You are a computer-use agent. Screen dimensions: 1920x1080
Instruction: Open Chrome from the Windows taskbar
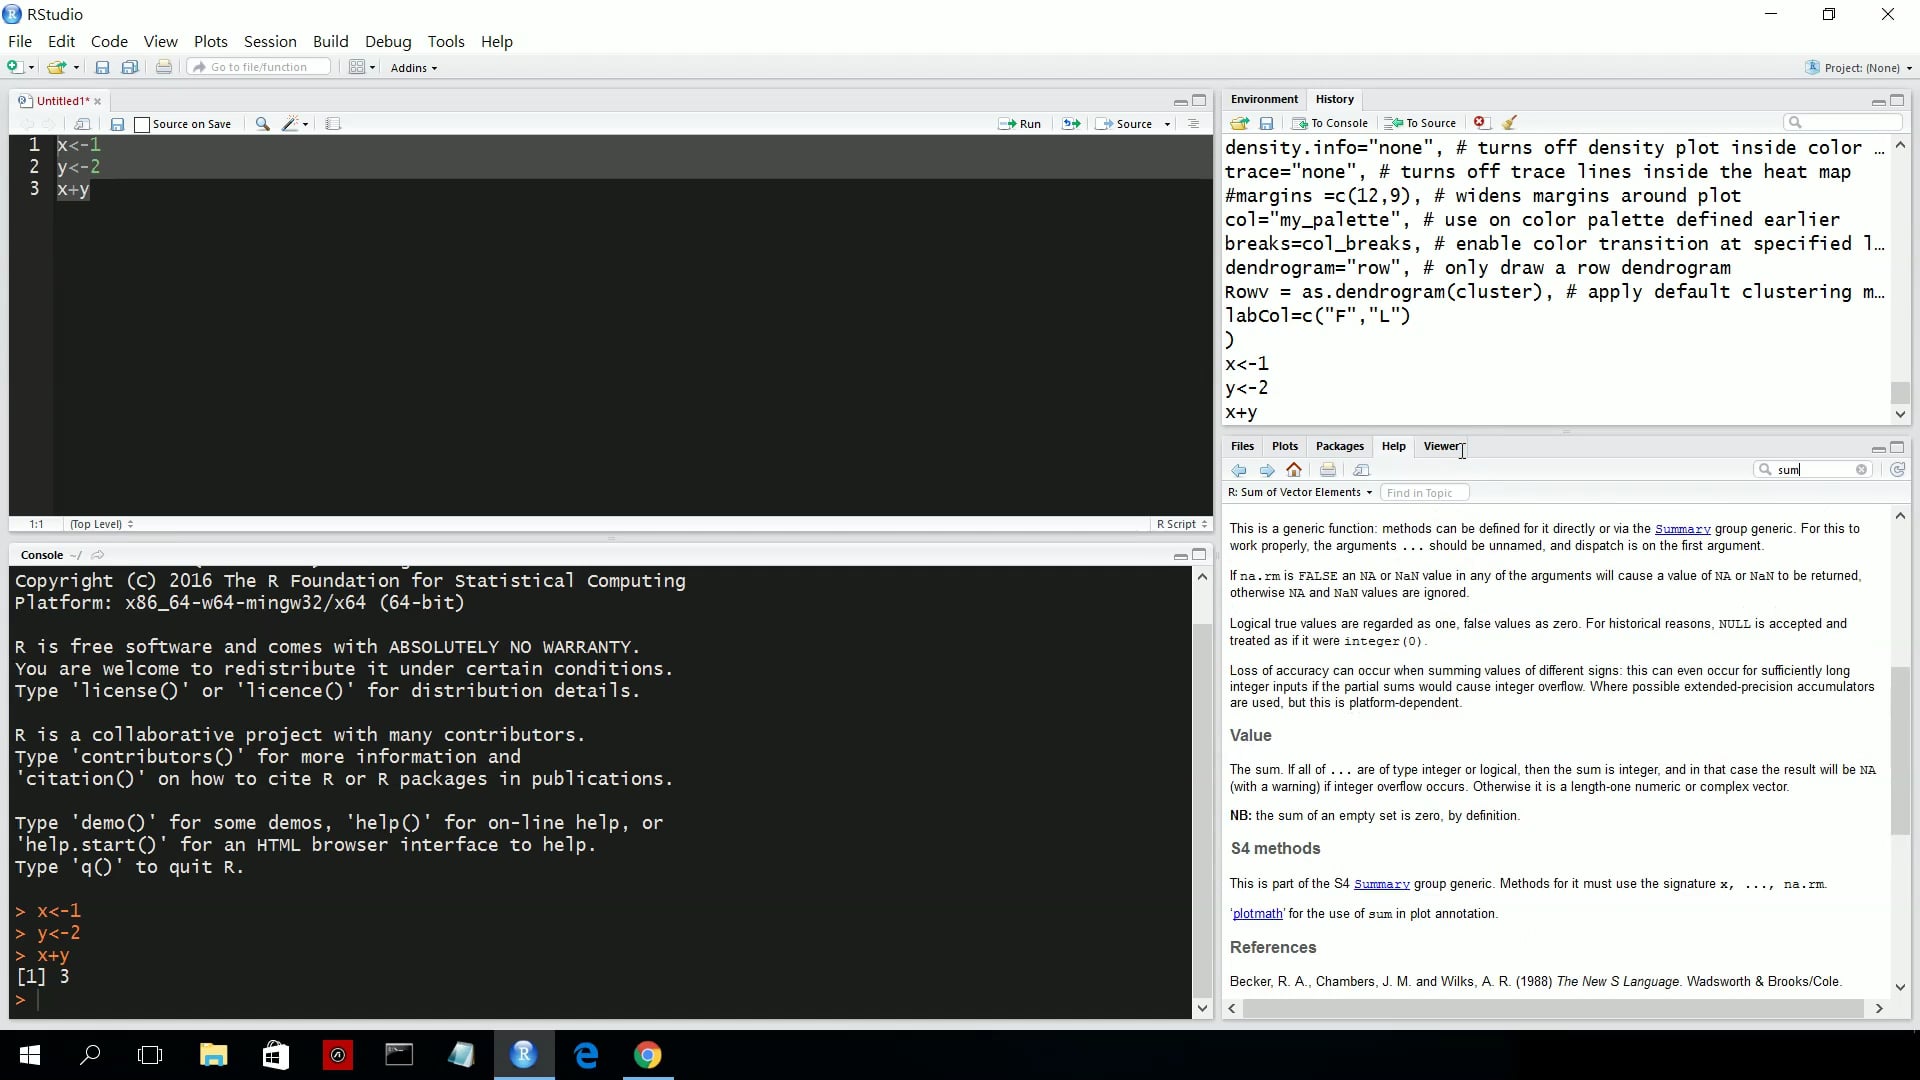(648, 1055)
